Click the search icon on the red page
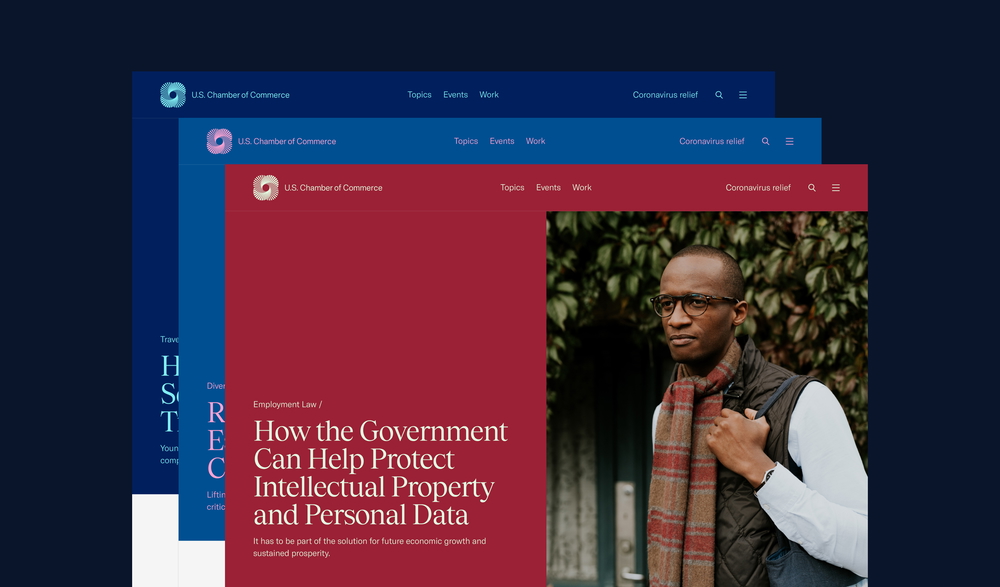 [812, 188]
